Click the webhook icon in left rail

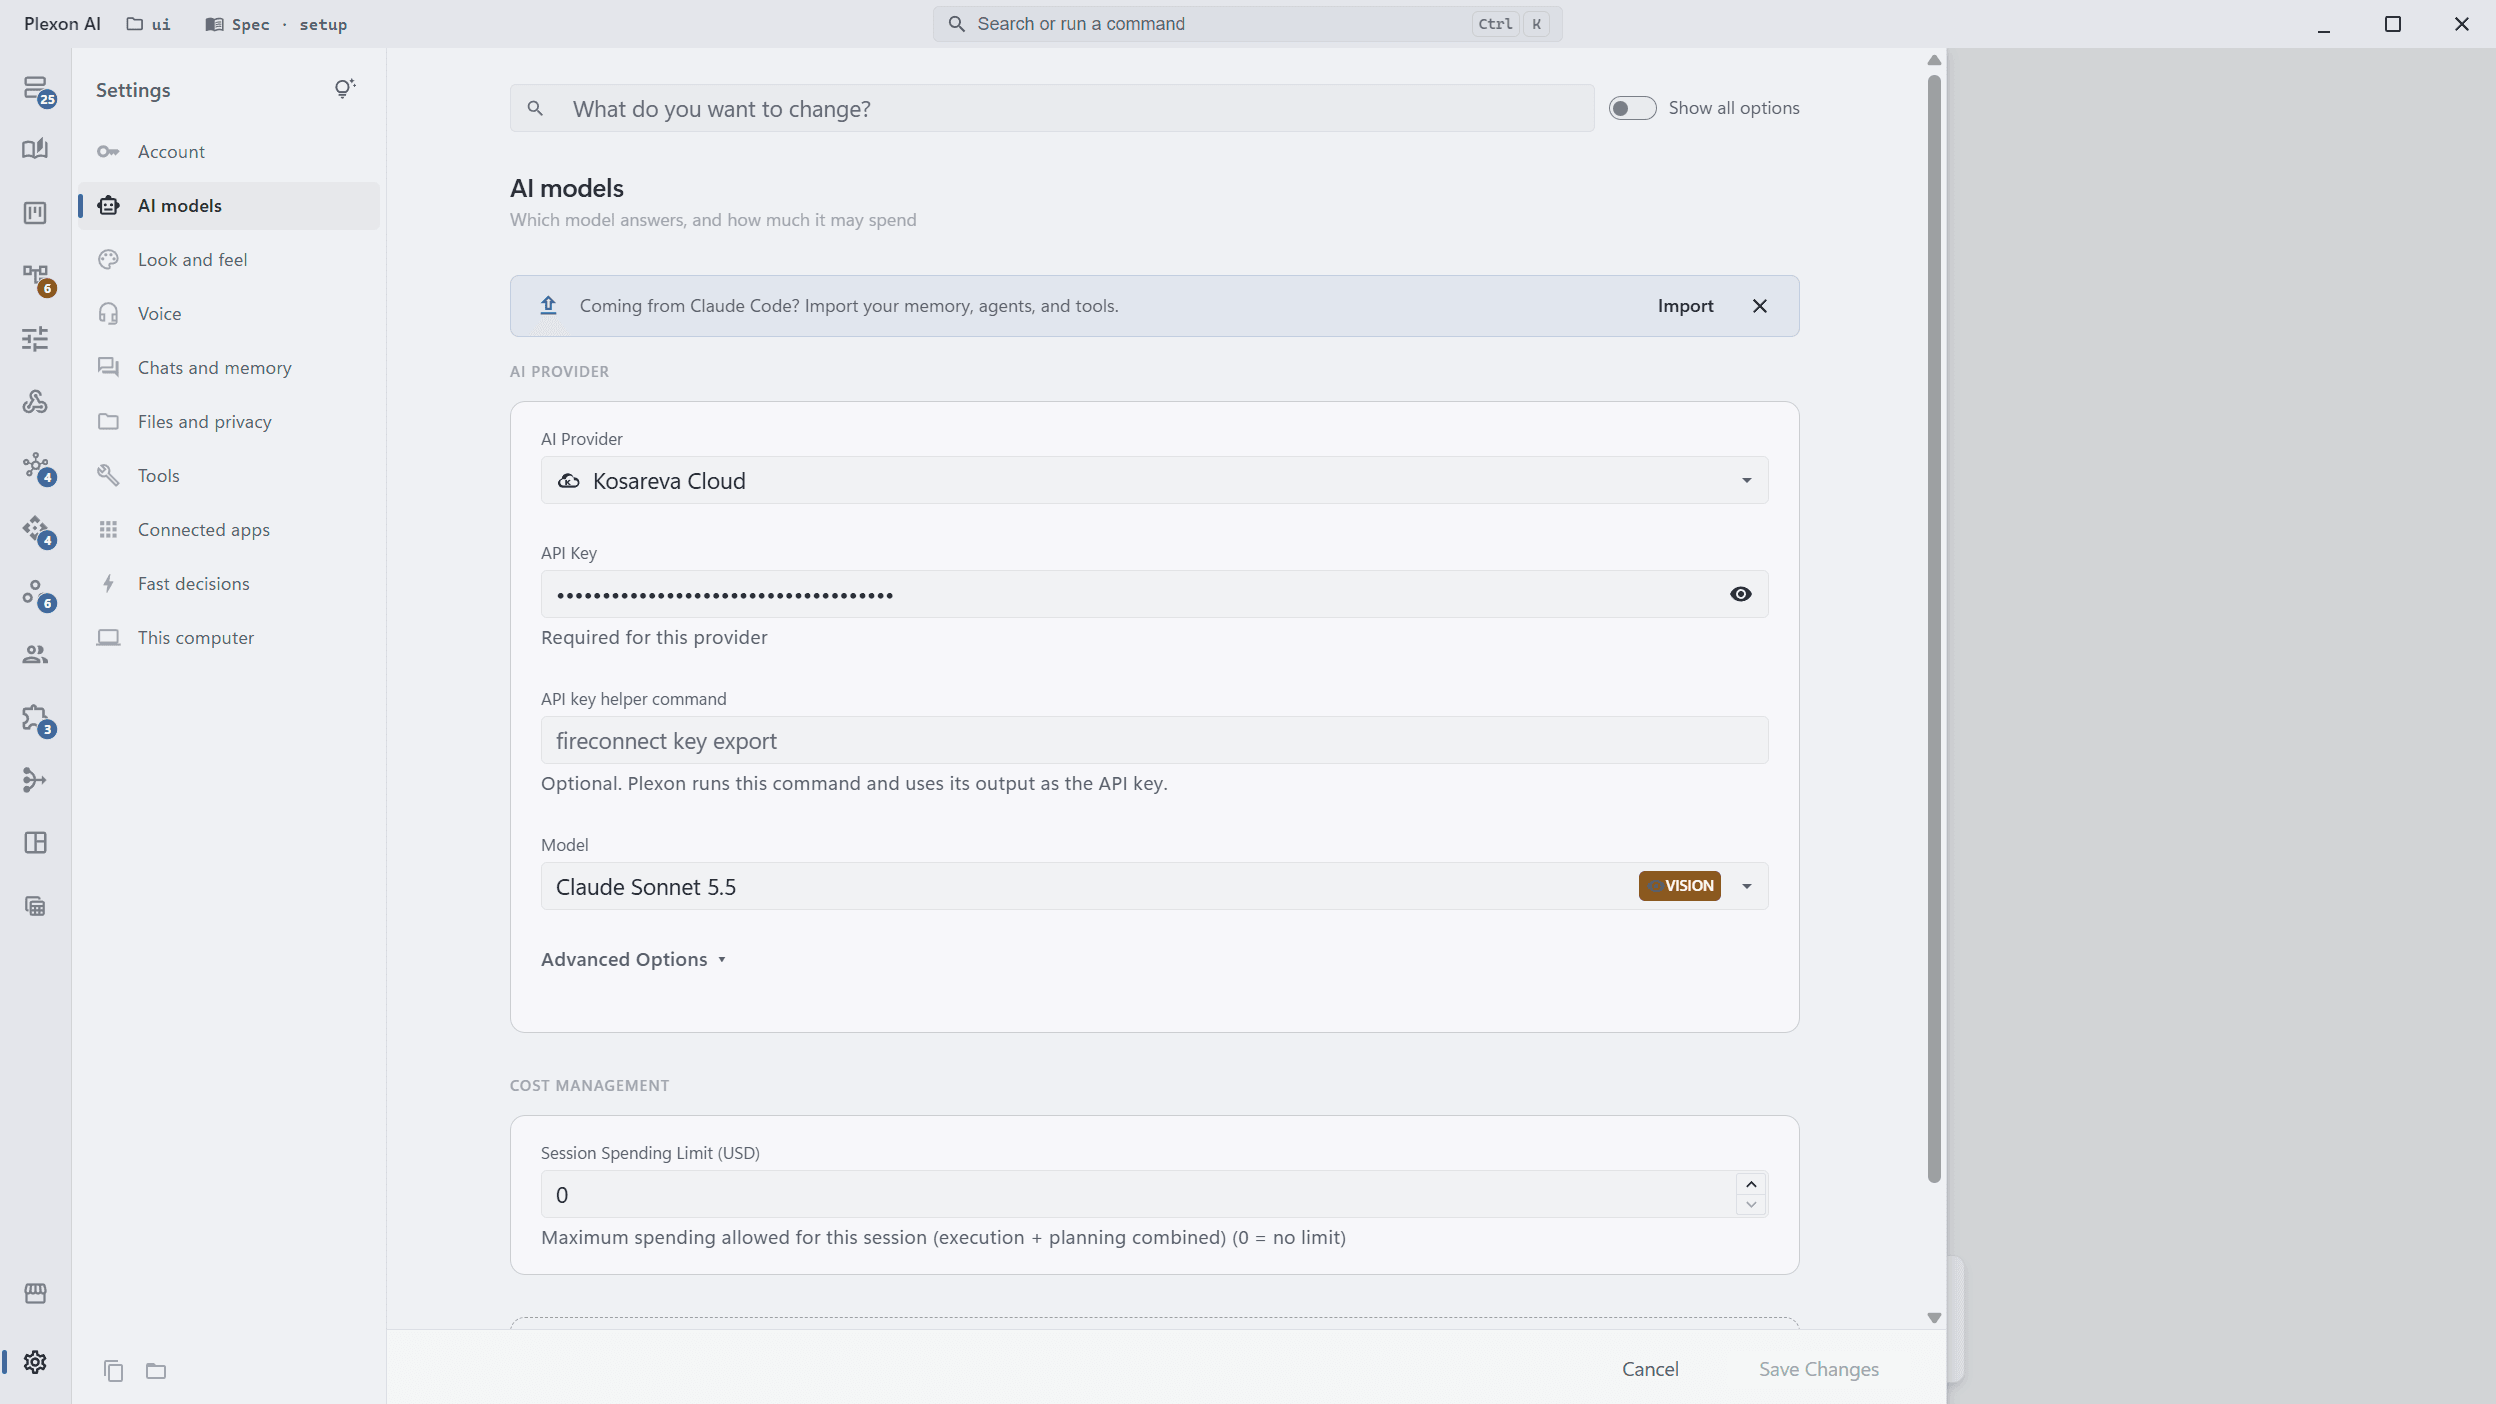tap(35, 402)
